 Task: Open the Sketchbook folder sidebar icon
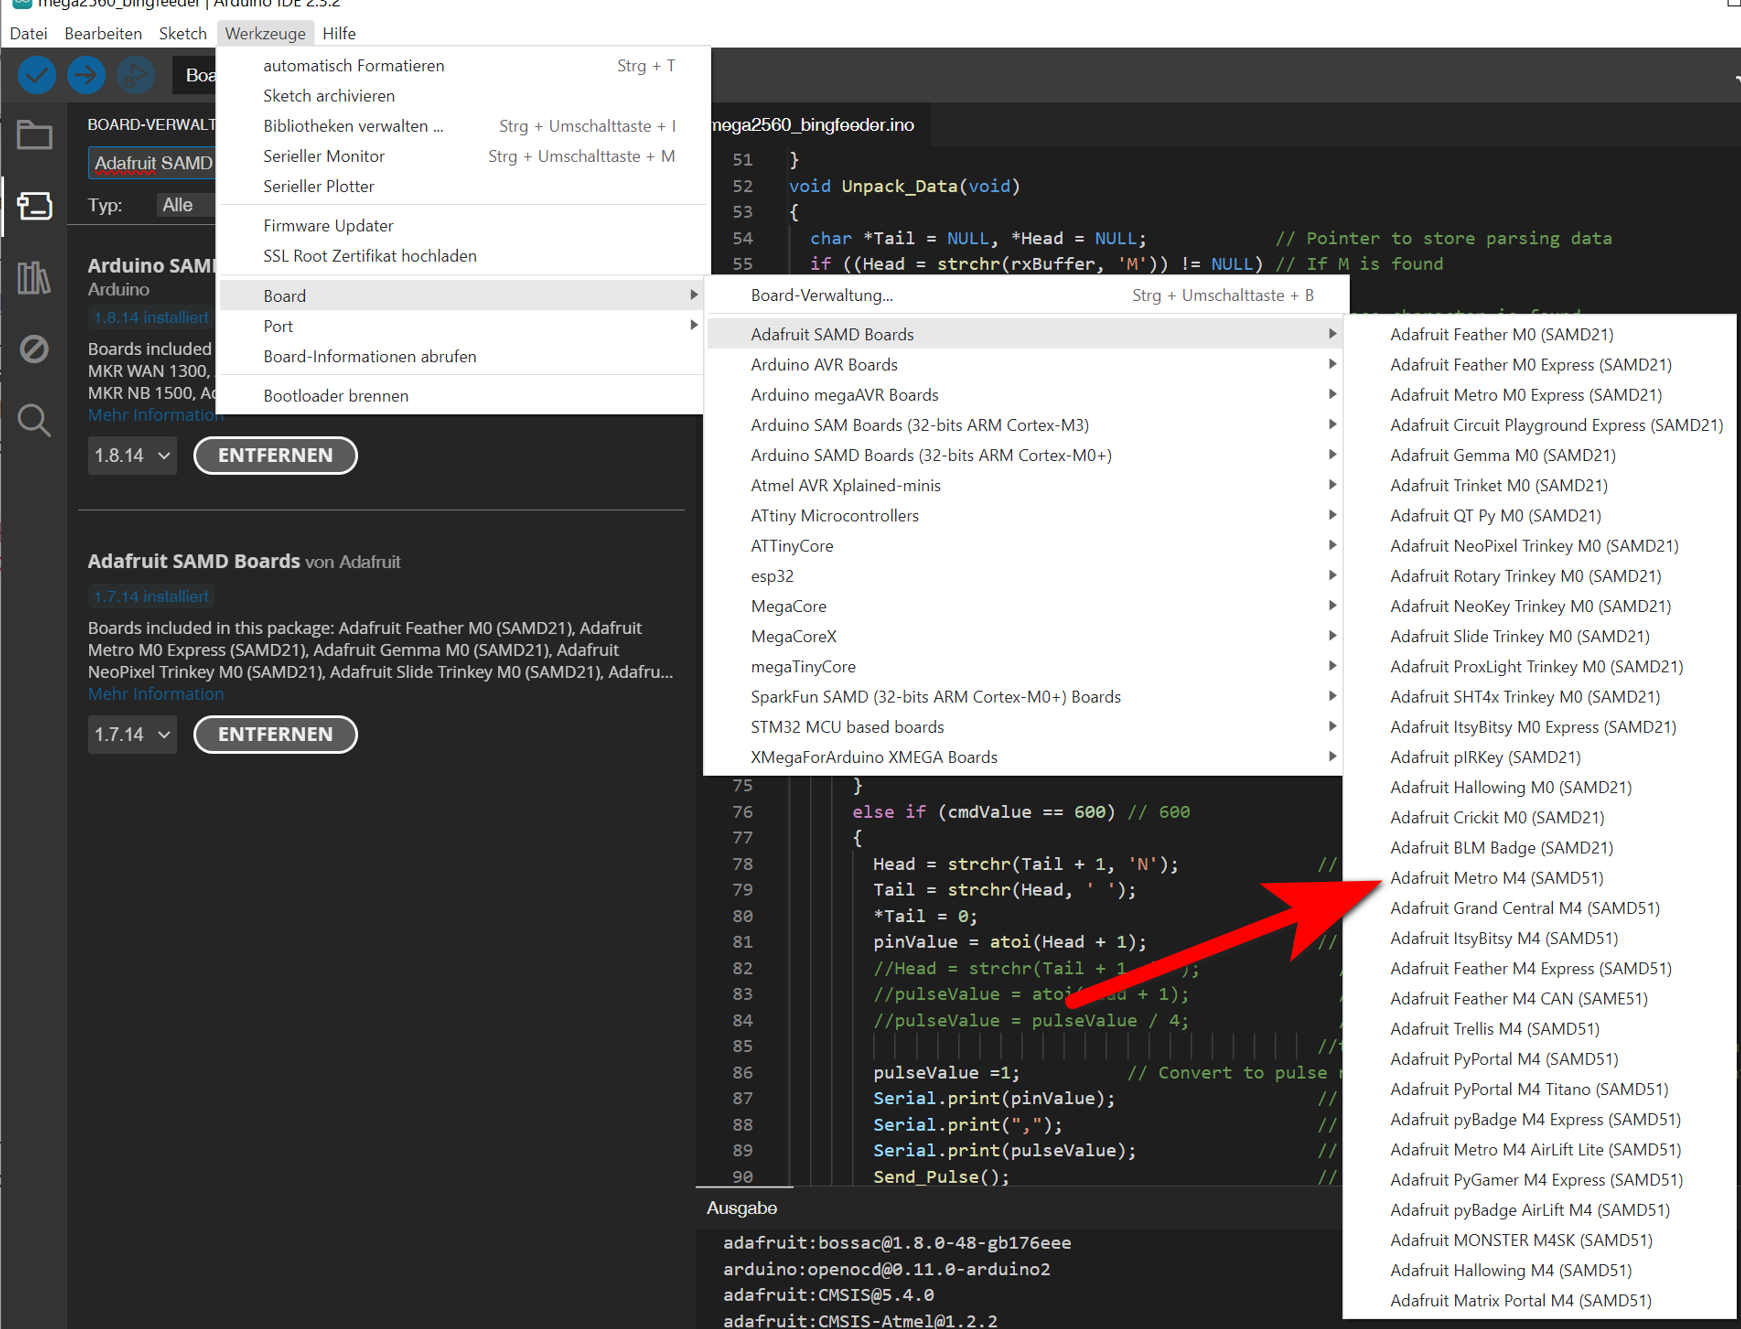pos(34,135)
